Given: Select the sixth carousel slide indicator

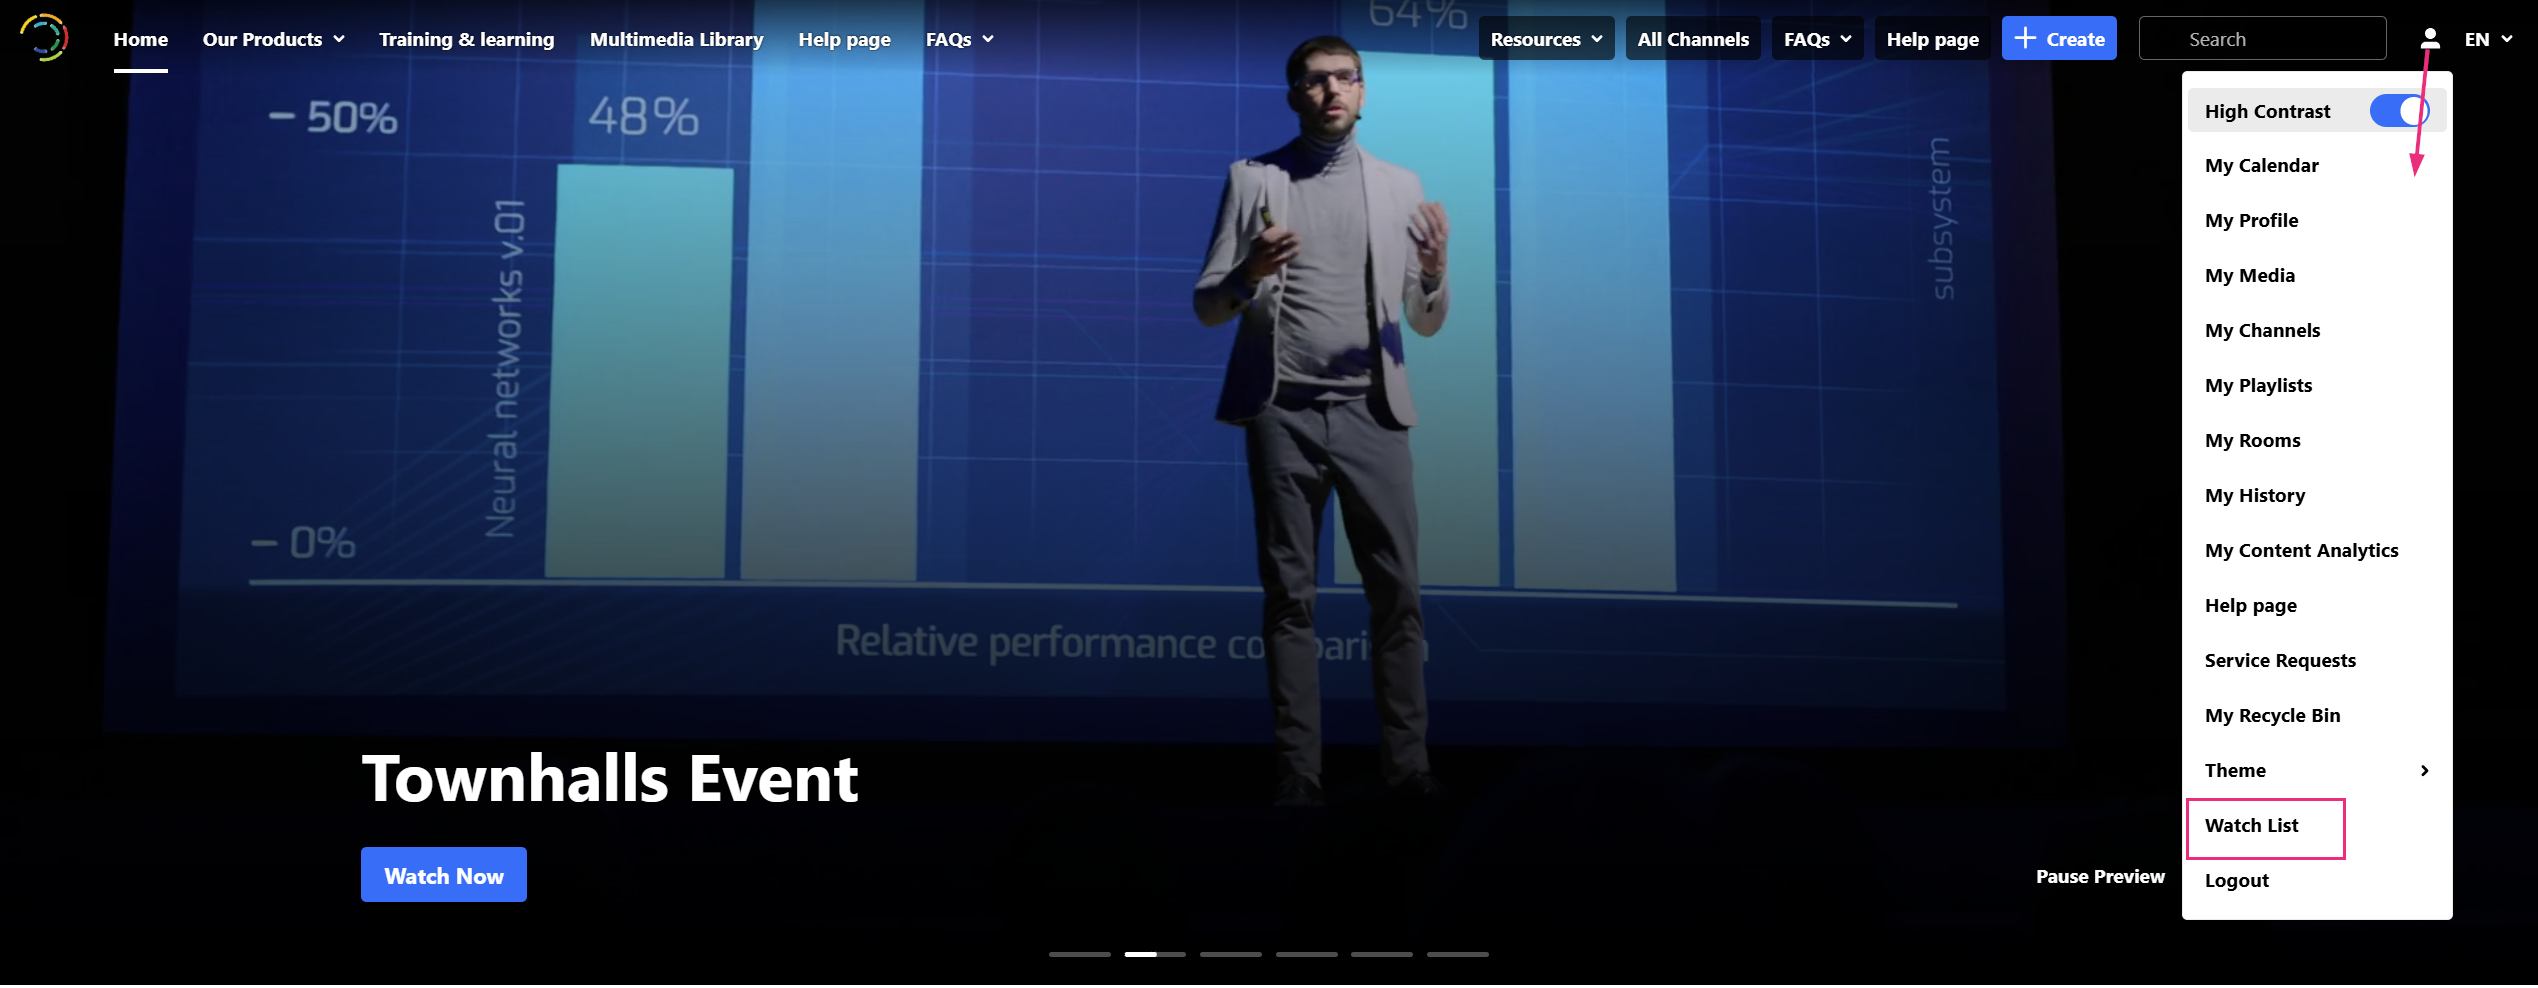Looking at the screenshot, I should pos(1458,955).
